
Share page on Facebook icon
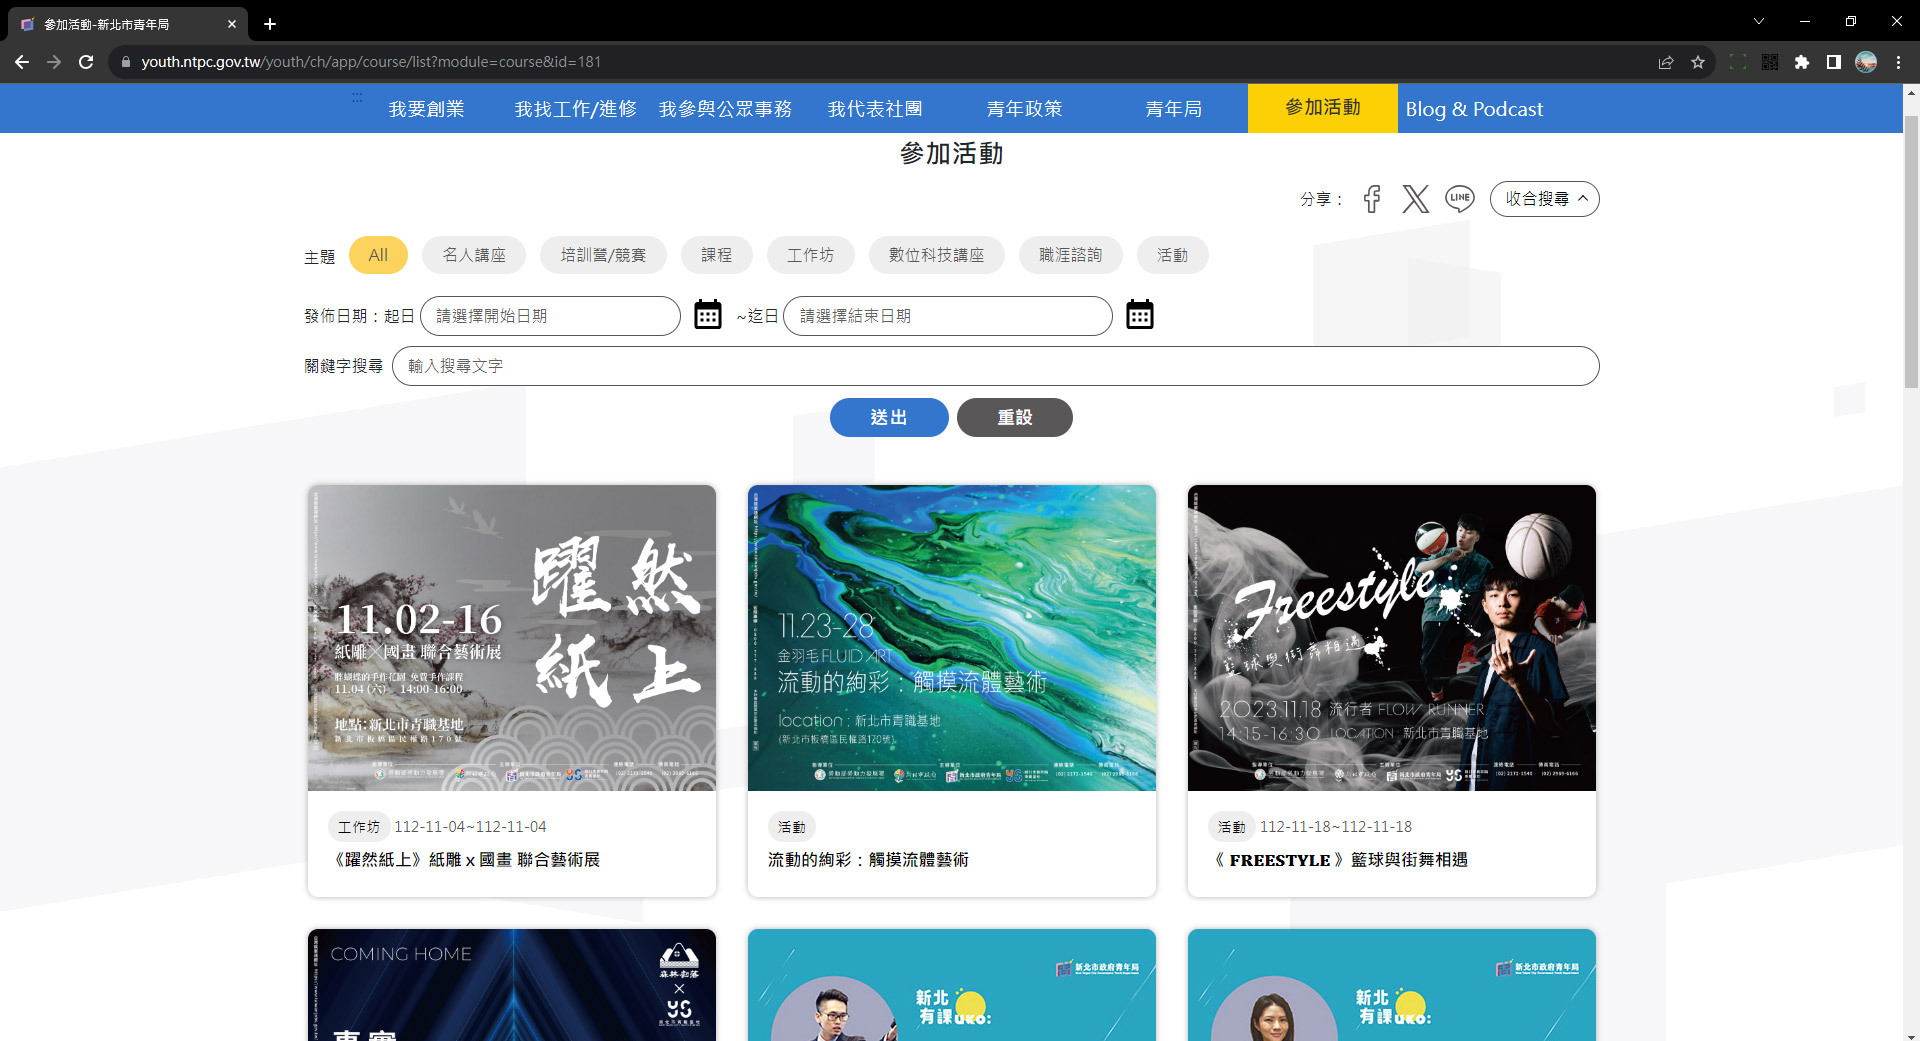1372,199
